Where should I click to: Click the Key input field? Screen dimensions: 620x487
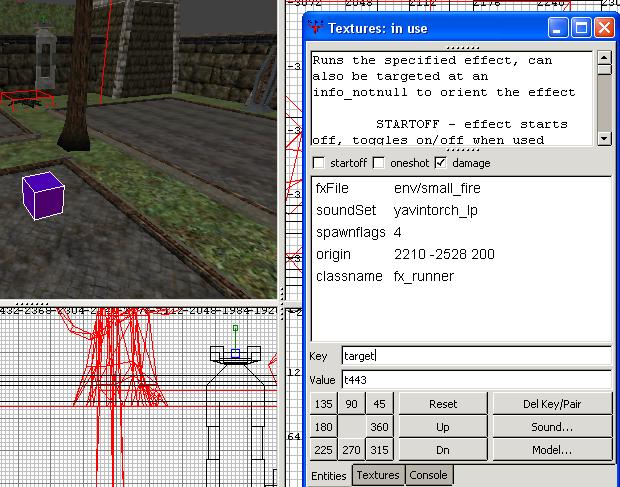[x=476, y=356]
